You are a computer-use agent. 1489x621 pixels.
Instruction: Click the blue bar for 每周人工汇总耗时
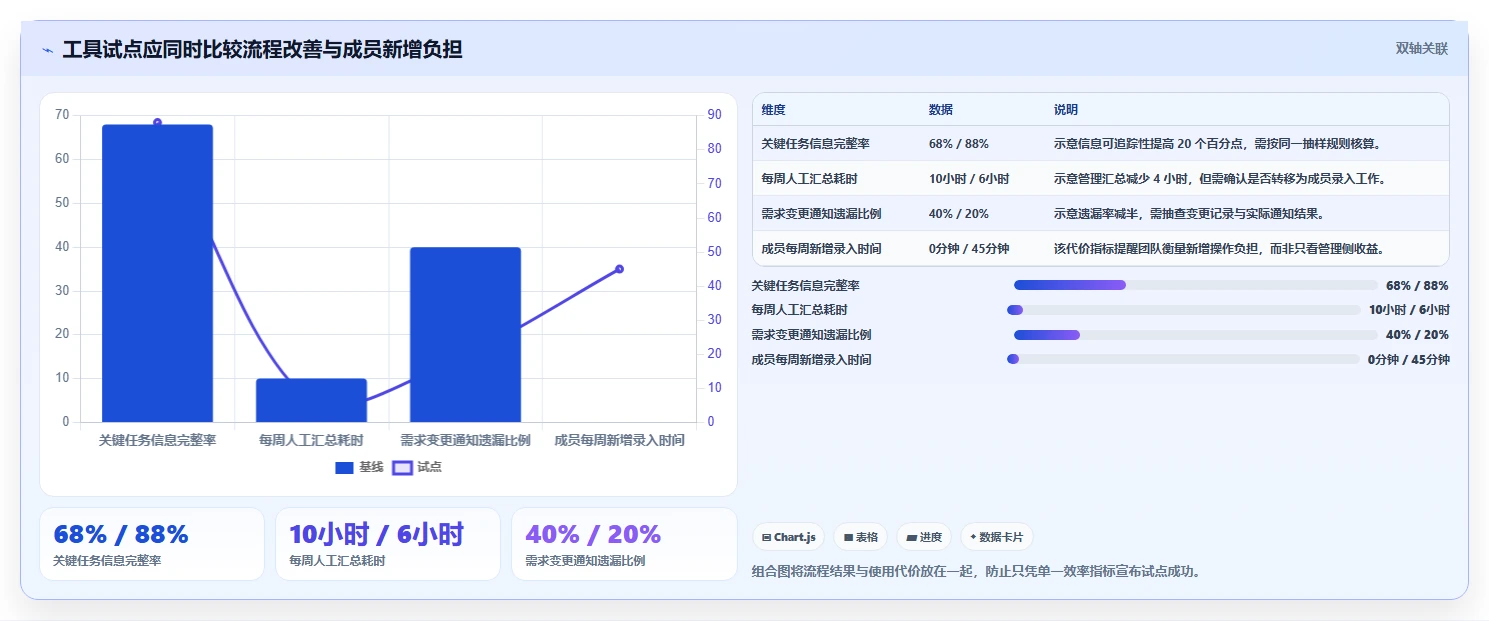[x=311, y=400]
